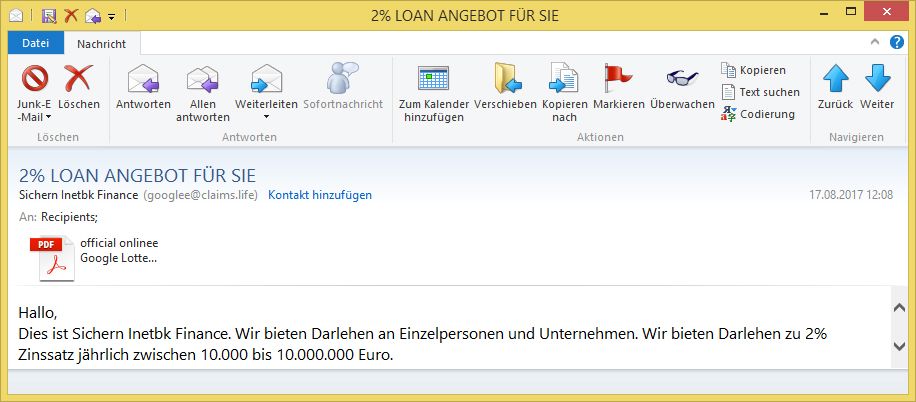Open the Junk-E-Mail dropdown arrow
Viewport: 916px width, 402px height.
(48, 117)
